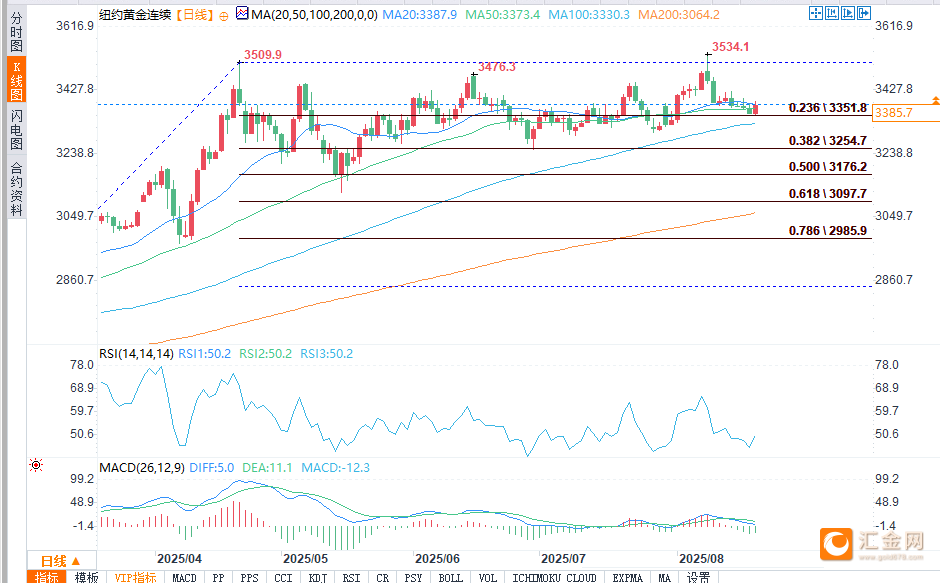Click the 3534.1 high price marker

730,47
